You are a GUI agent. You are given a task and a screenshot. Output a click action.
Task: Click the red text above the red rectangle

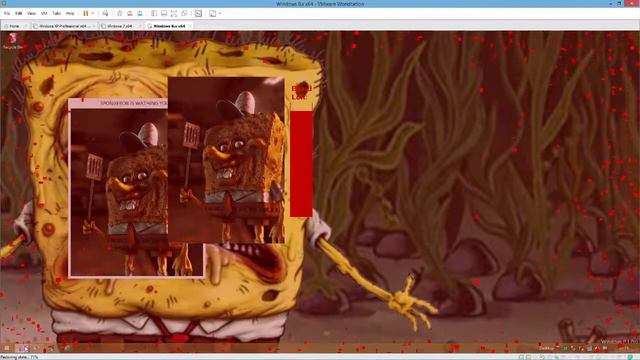pos(301,93)
